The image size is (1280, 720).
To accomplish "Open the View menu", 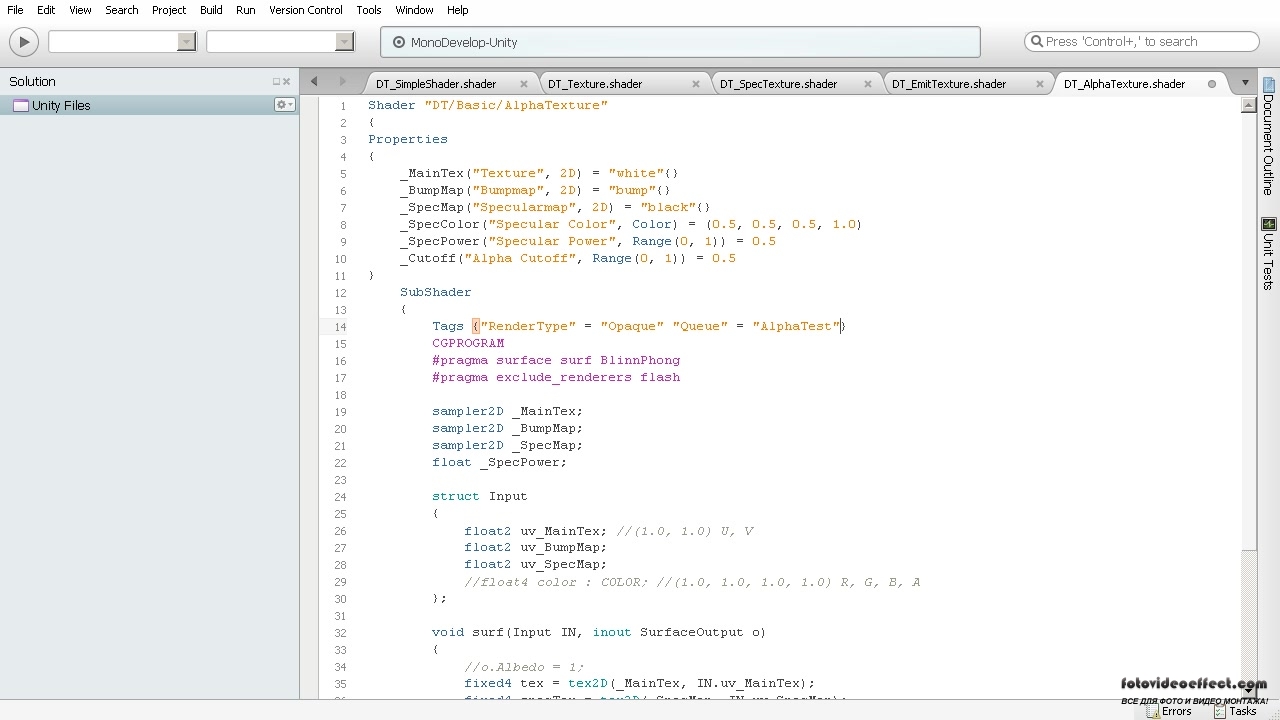I will (x=81, y=10).
